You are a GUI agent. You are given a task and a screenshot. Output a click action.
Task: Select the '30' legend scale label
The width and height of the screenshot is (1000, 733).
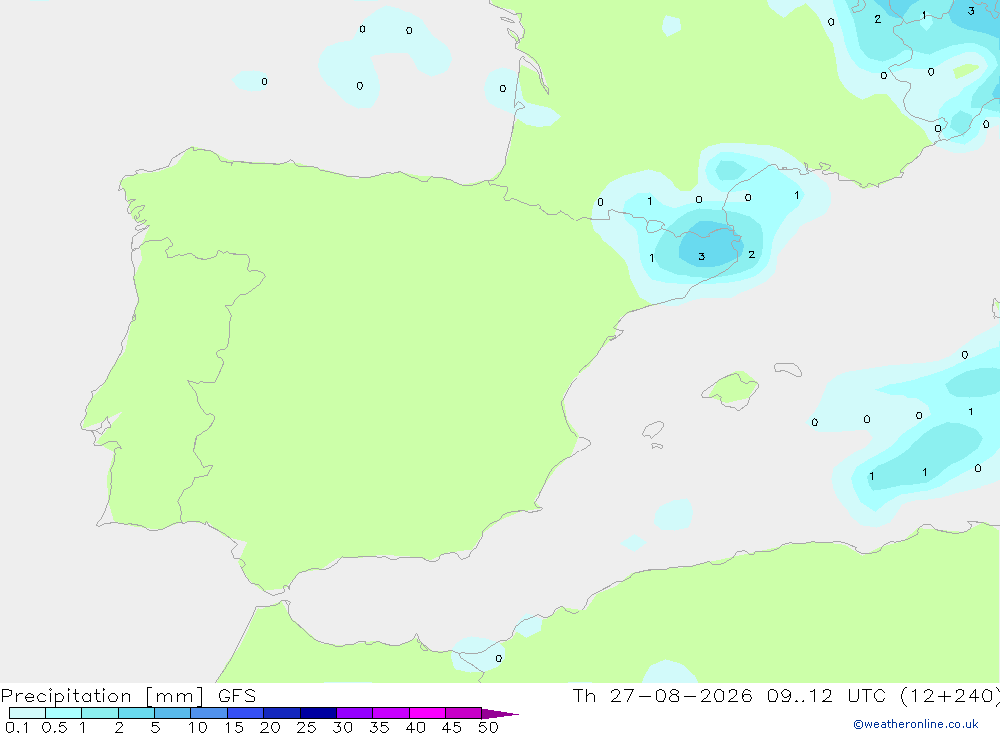(343, 727)
